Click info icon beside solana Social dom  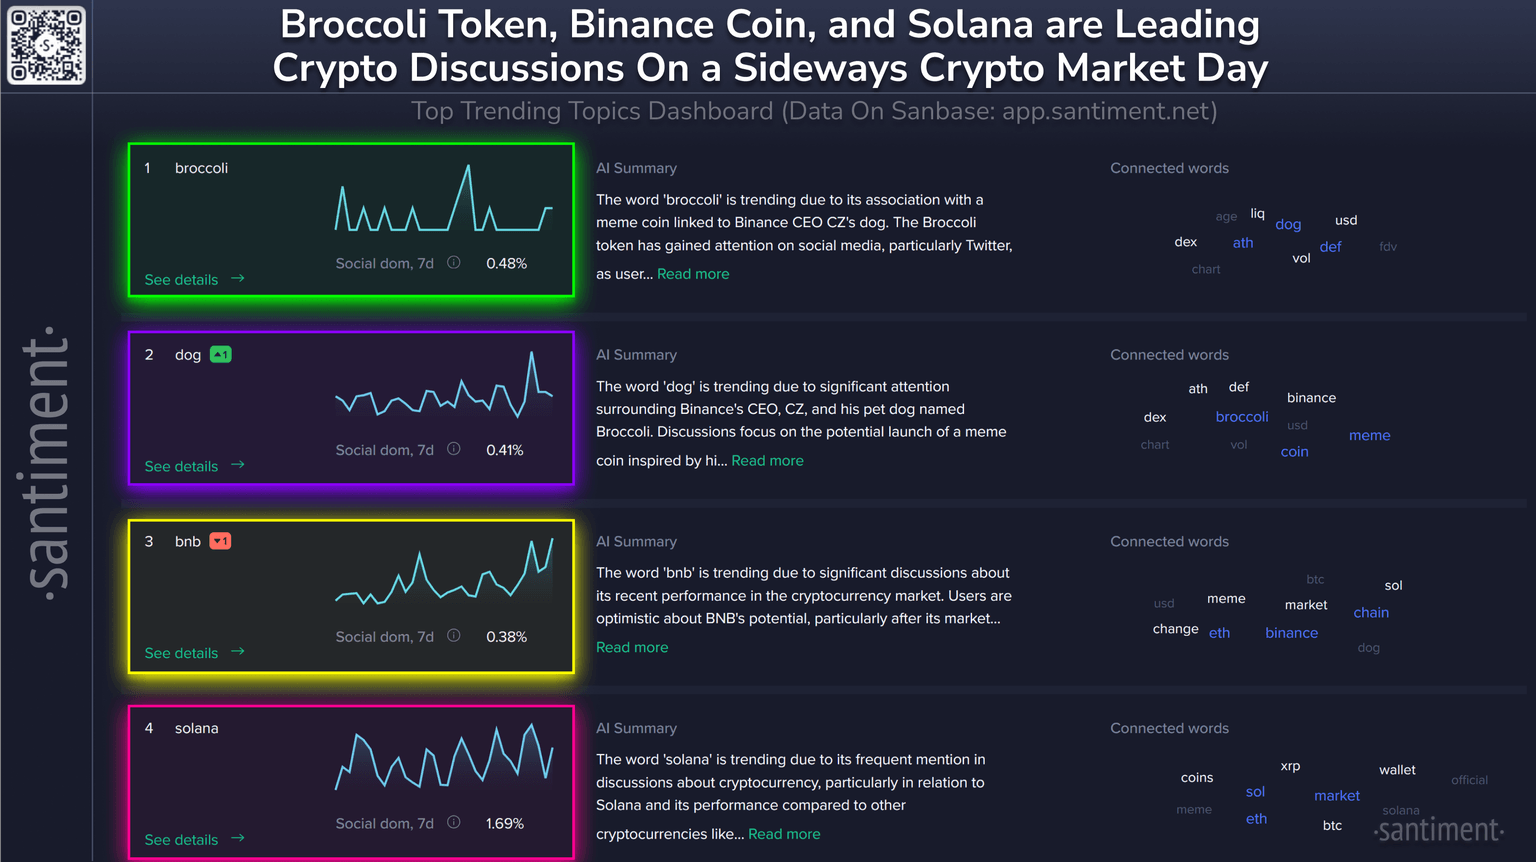coord(454,823)
